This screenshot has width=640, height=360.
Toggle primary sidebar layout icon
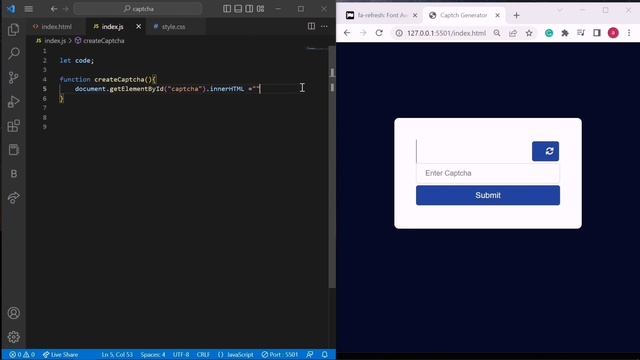click(x=227, y=9)
